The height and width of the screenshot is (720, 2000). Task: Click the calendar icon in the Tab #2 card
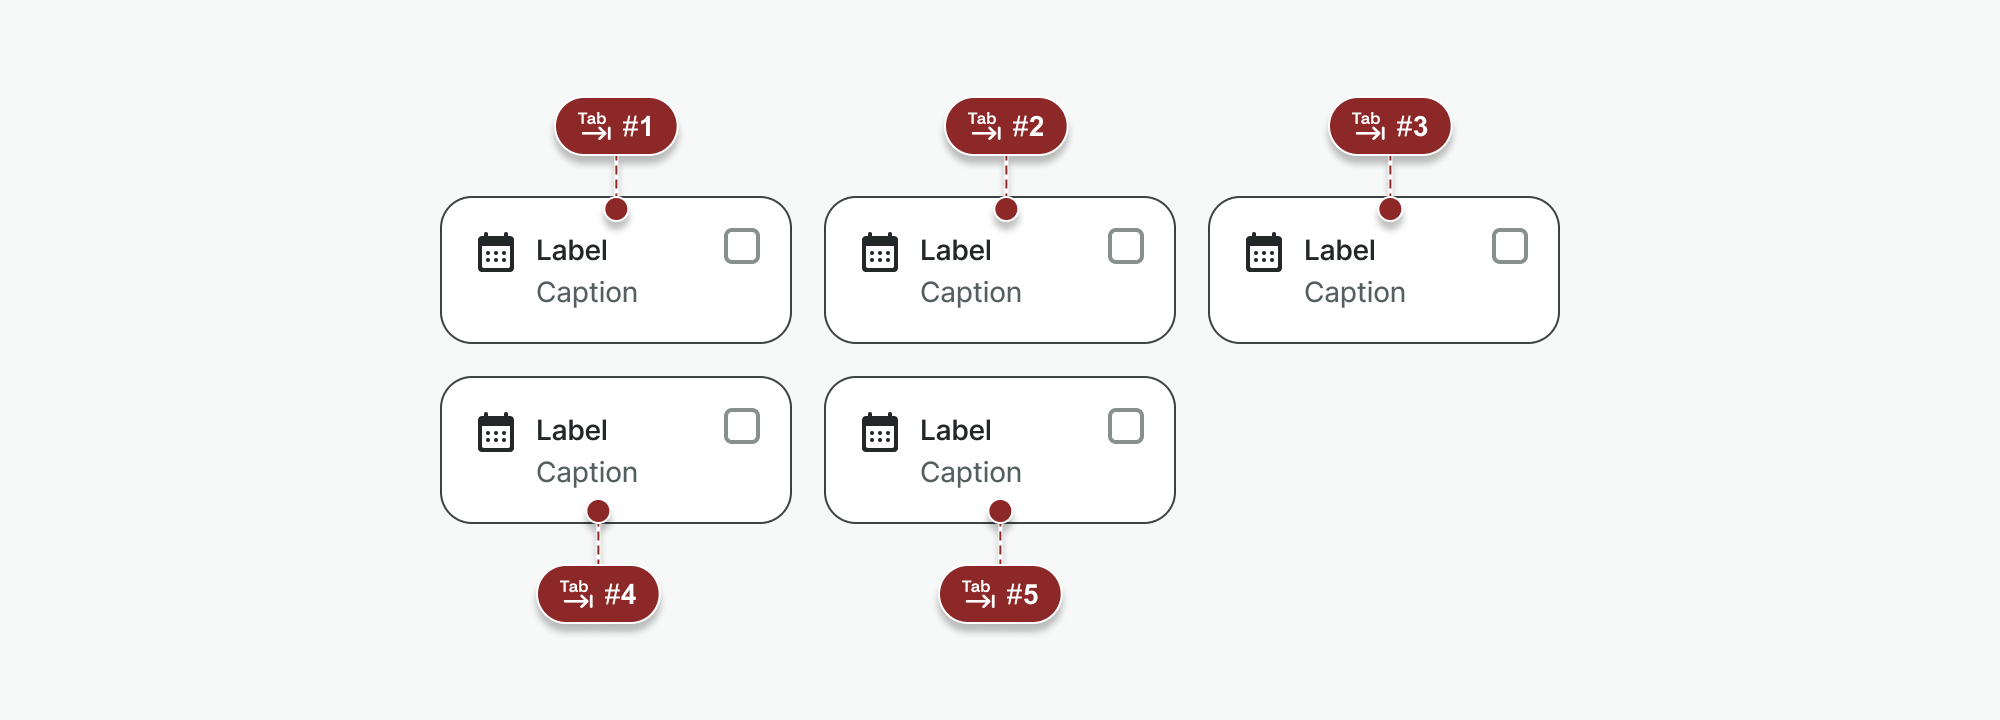tap(880, 253)
